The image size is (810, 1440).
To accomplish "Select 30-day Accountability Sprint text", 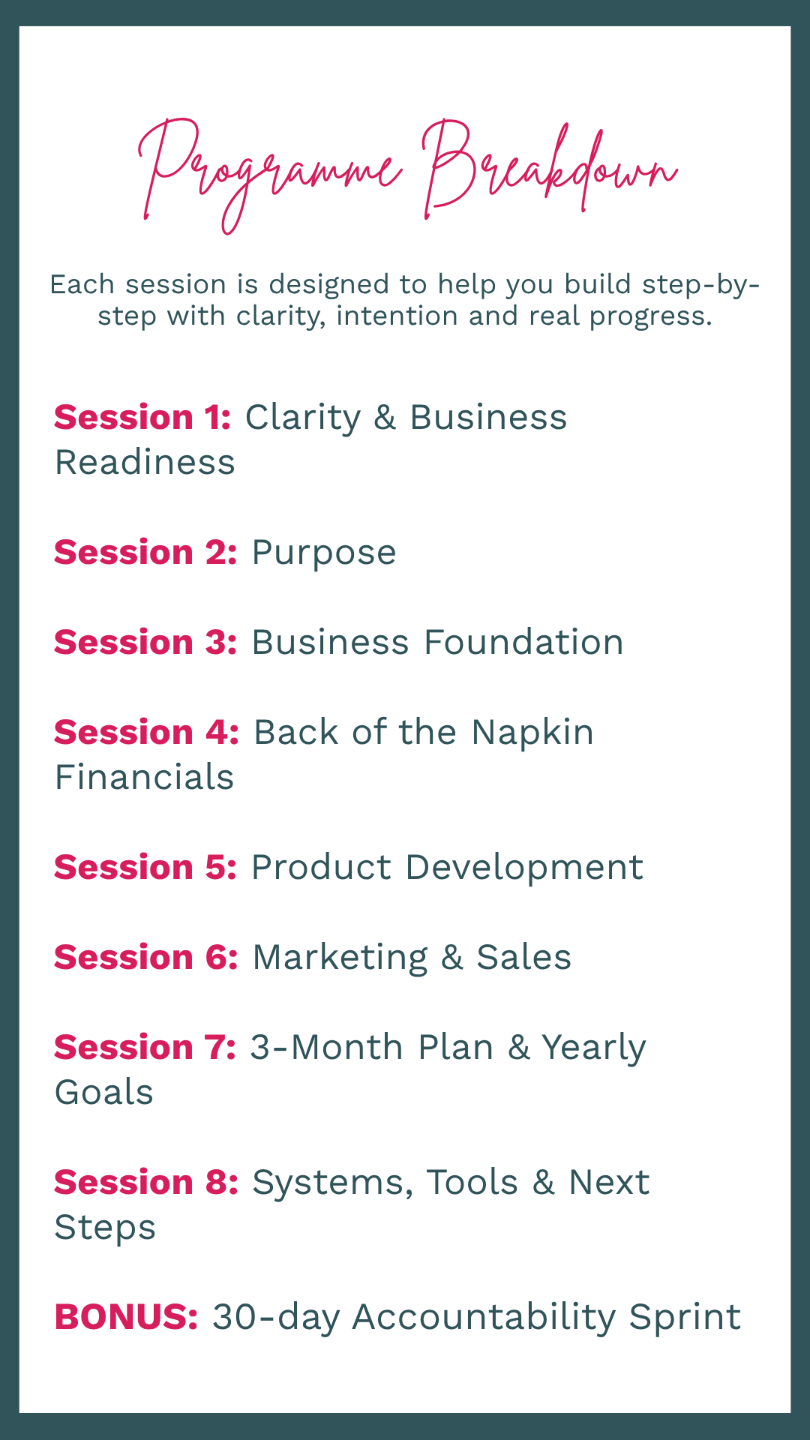I will [477, 1318].
